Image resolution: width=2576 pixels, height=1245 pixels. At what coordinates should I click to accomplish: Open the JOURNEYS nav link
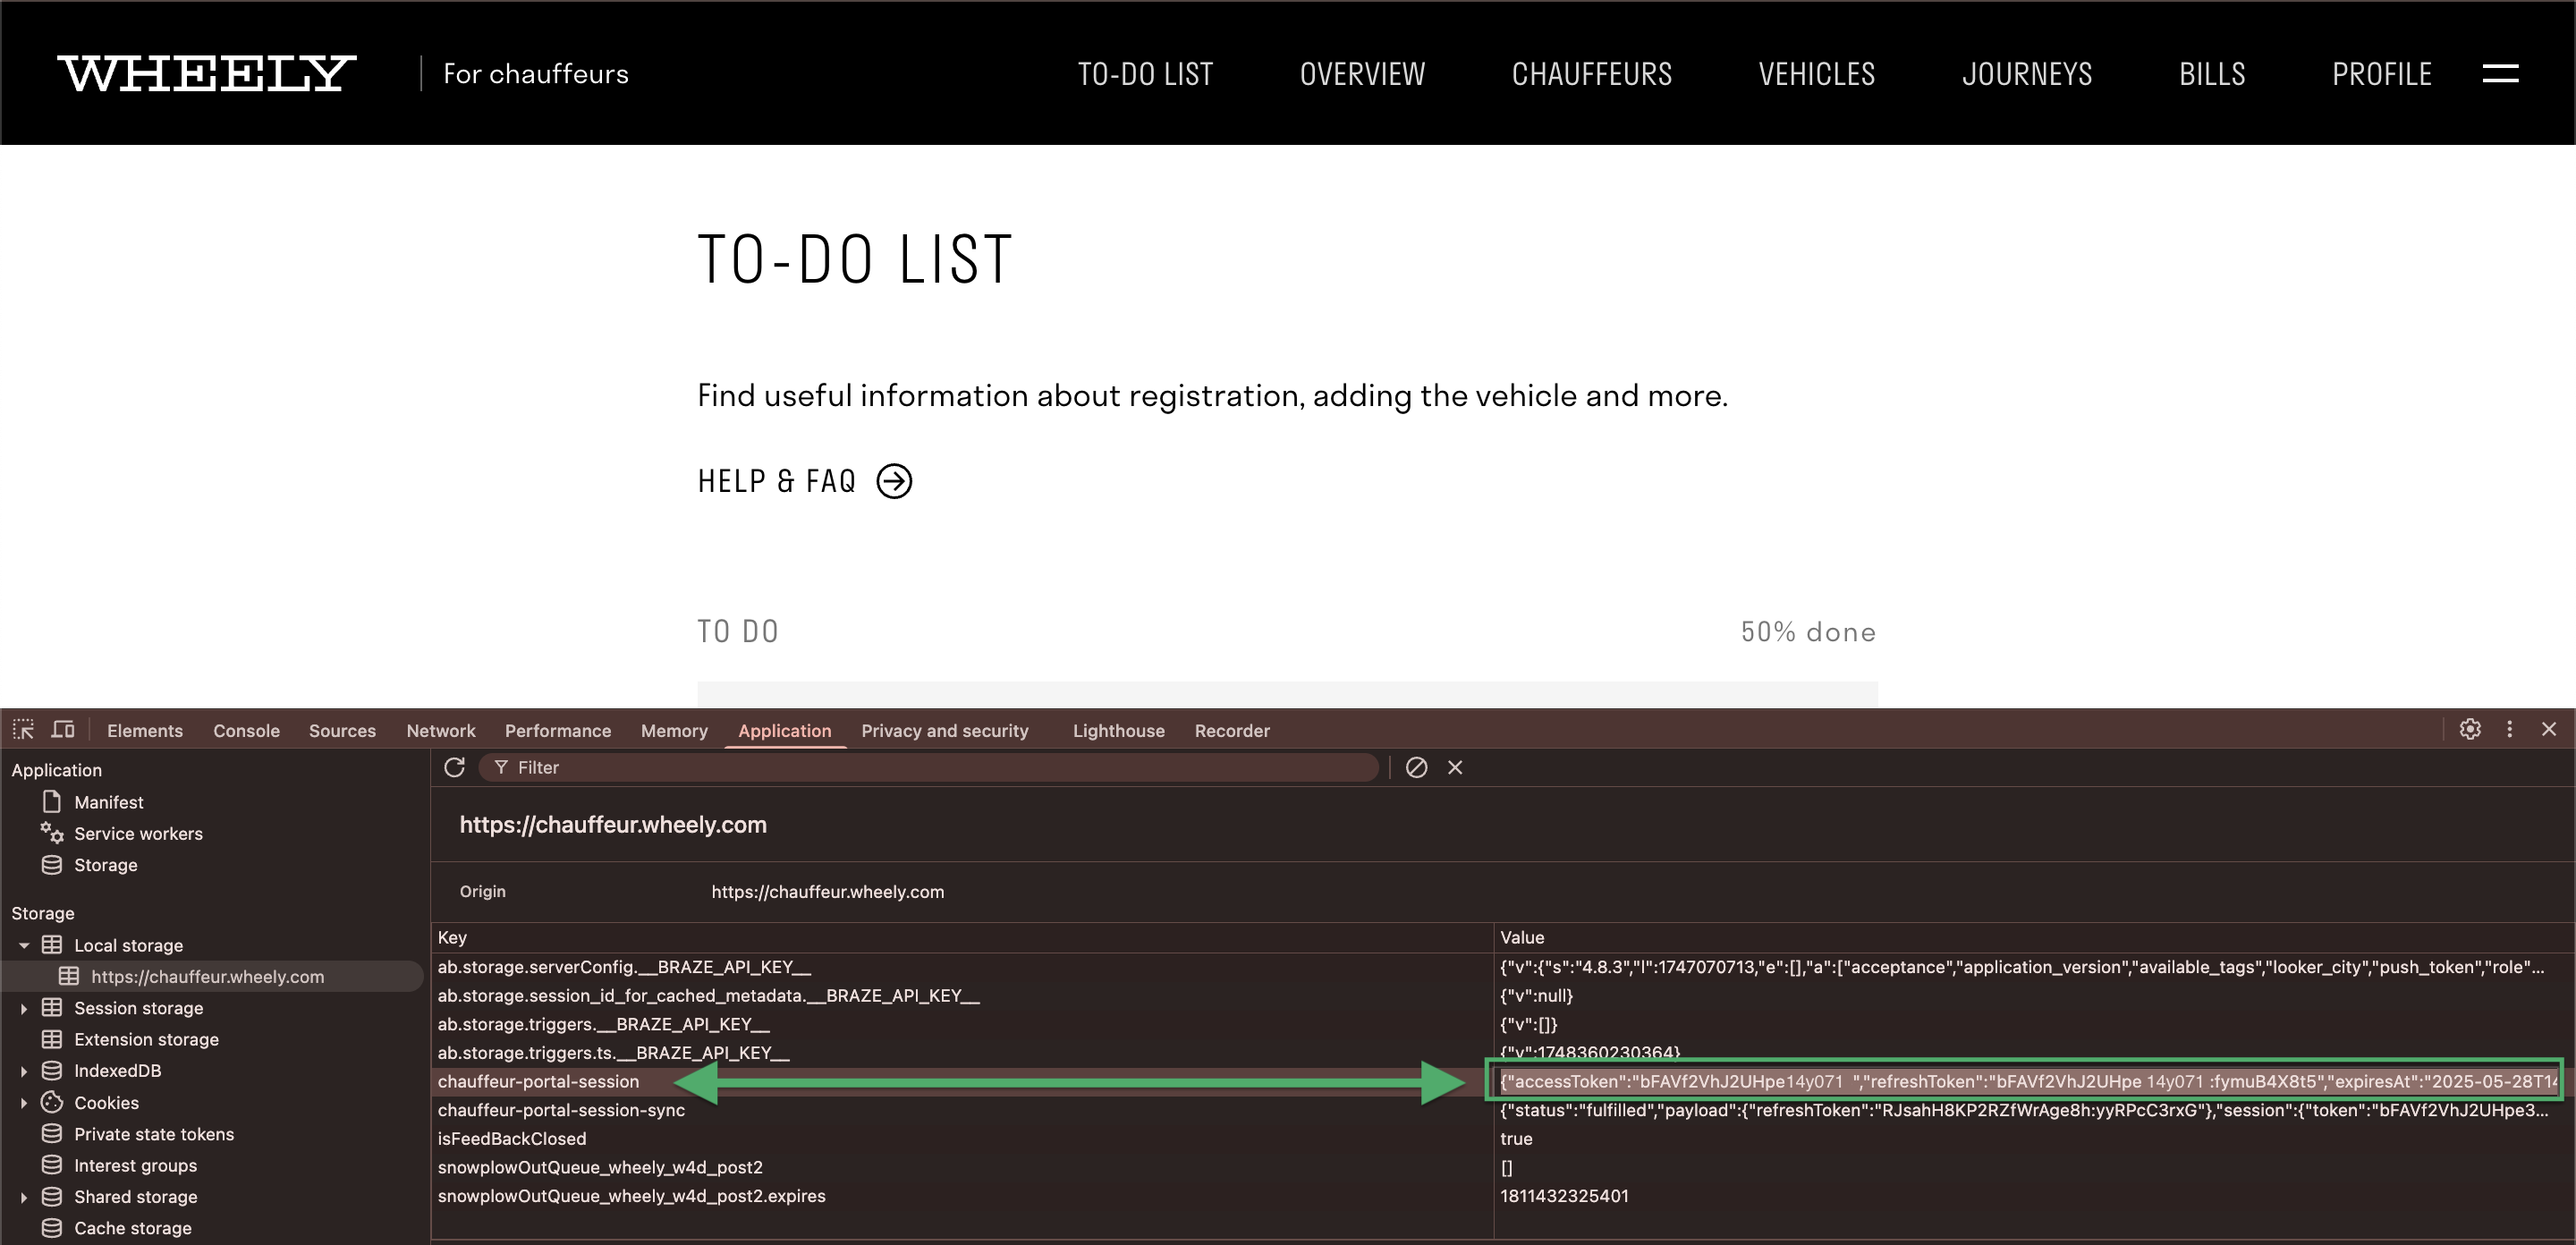tap(2027, 74)
